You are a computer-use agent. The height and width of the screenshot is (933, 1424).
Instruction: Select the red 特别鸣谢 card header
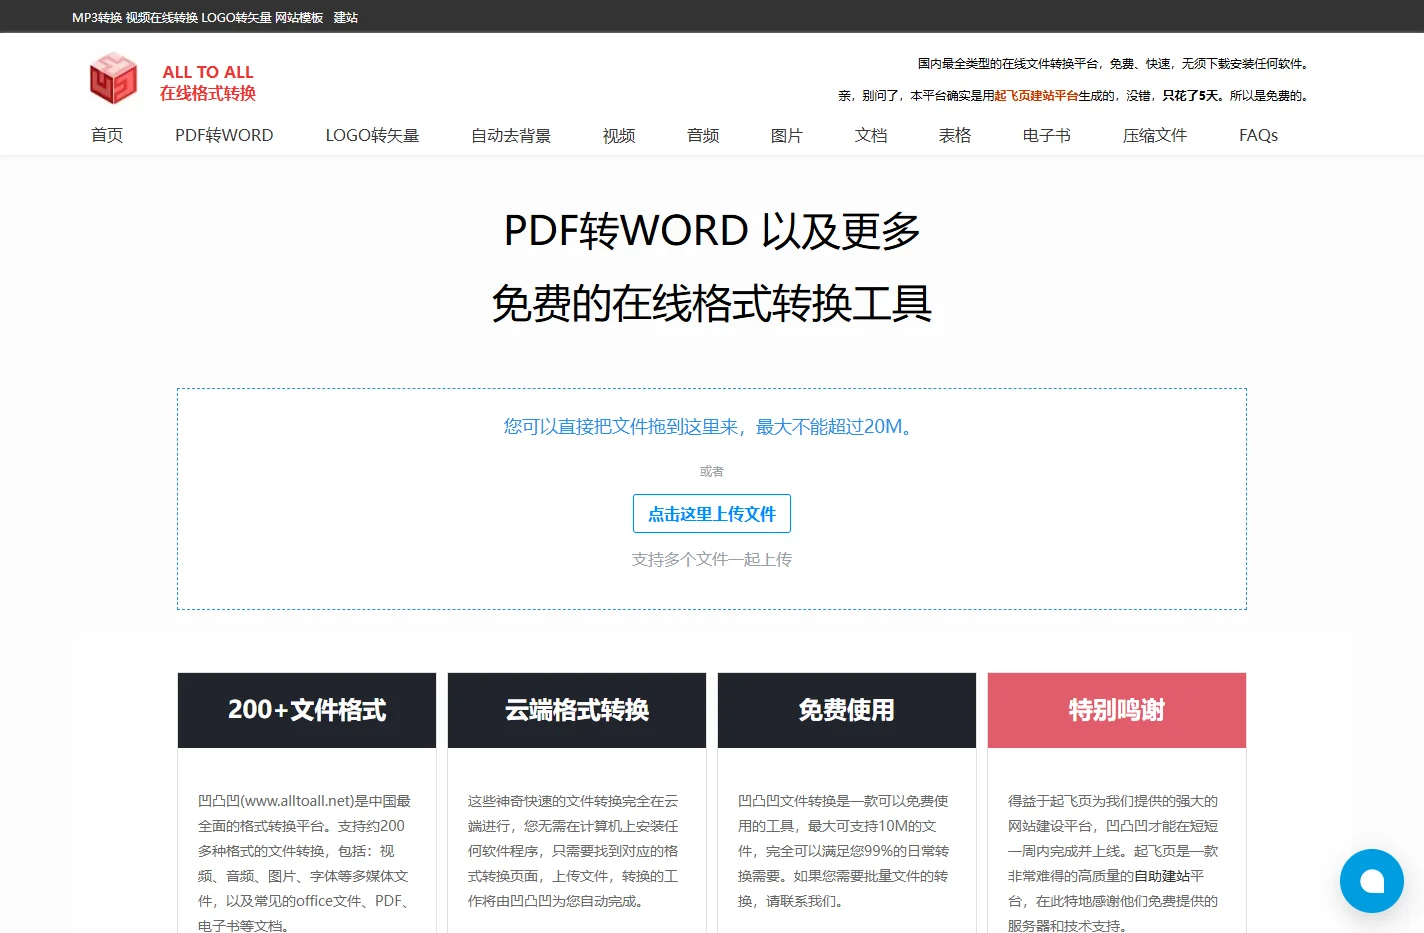1117,710
